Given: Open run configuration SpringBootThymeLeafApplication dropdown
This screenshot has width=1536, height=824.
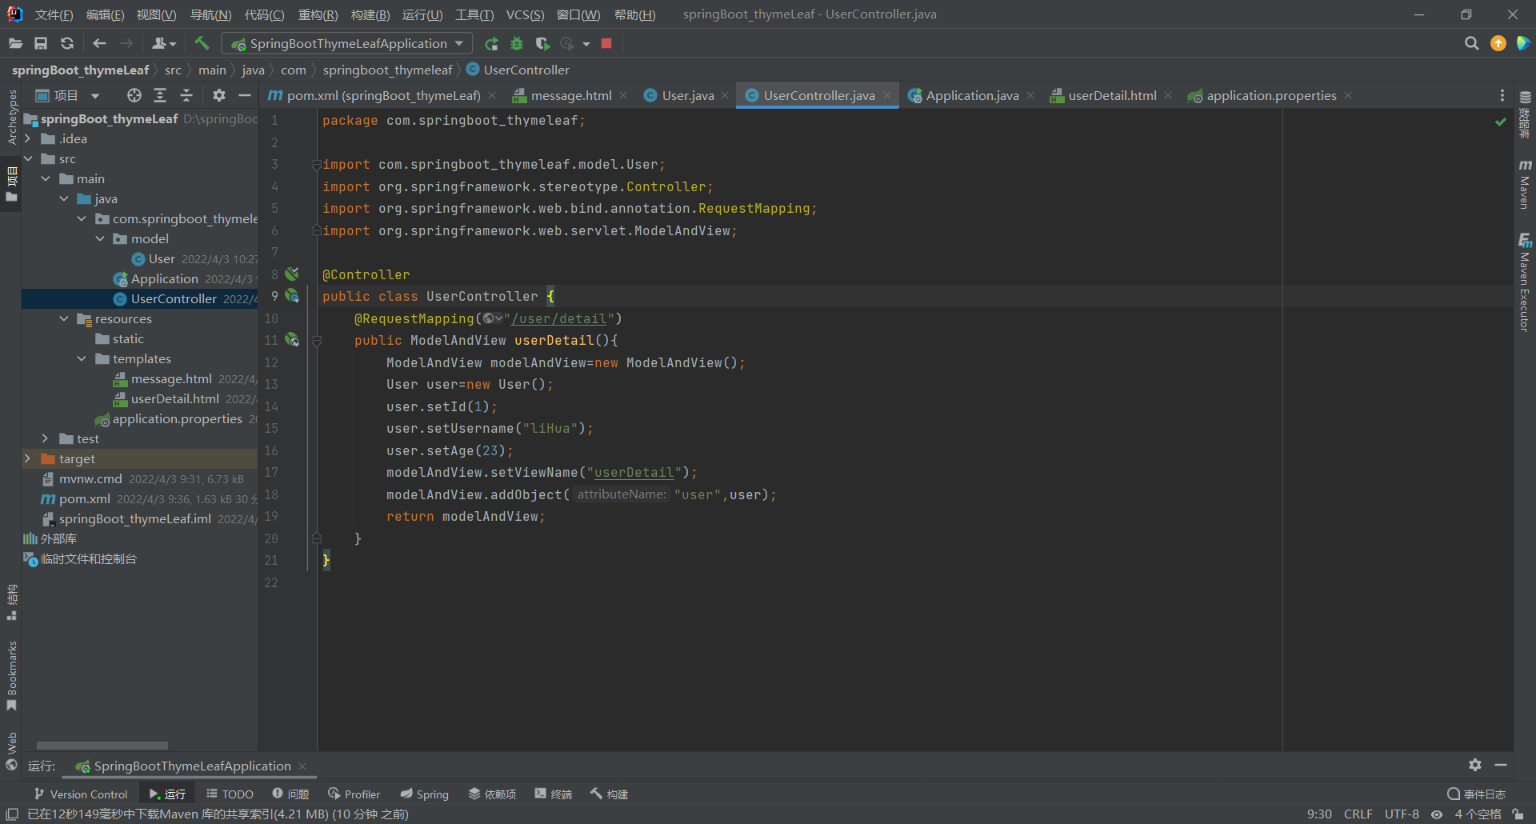Looking at the screenshot, I should coord(346,43).
